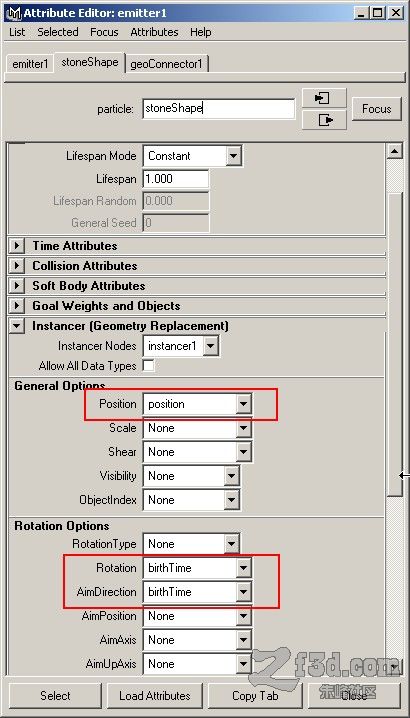Click the scrollbar up arrow
The image size is (410, 718).
(394, 151)
